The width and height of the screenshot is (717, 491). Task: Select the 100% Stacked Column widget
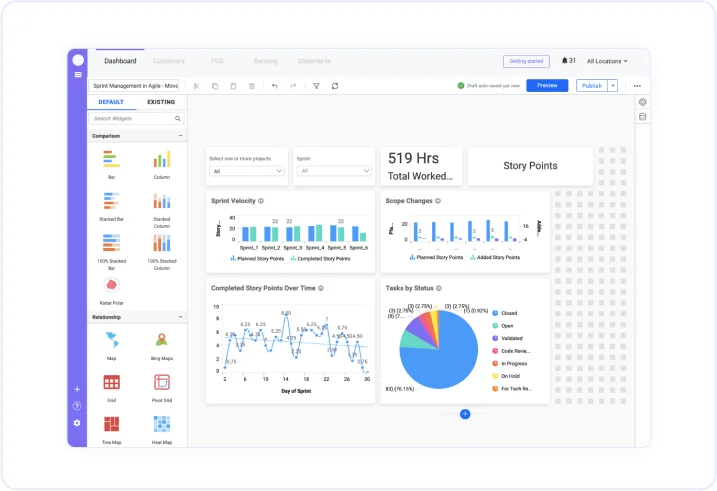[162, 251]
